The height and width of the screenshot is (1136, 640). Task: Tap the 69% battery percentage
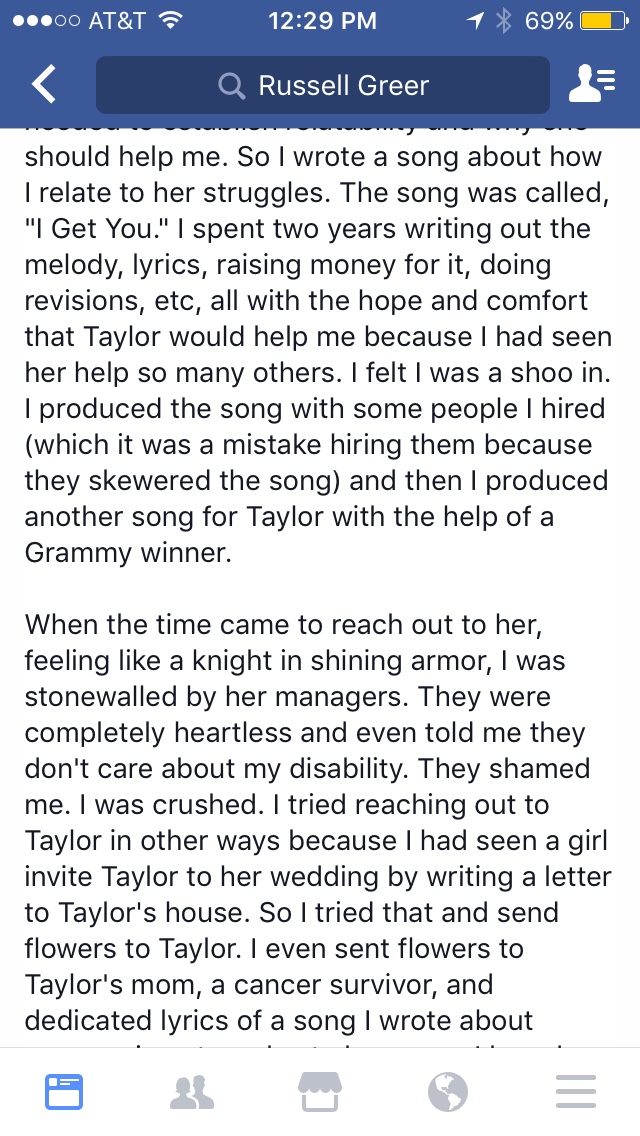[x=549, y=21]
